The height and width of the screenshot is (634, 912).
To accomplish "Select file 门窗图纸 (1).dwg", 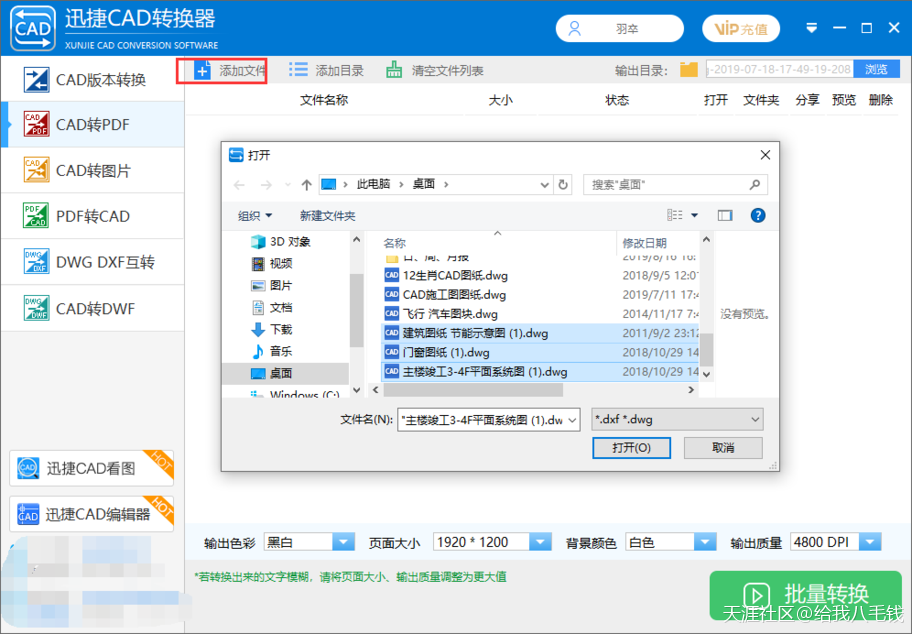I will [540, 352].
